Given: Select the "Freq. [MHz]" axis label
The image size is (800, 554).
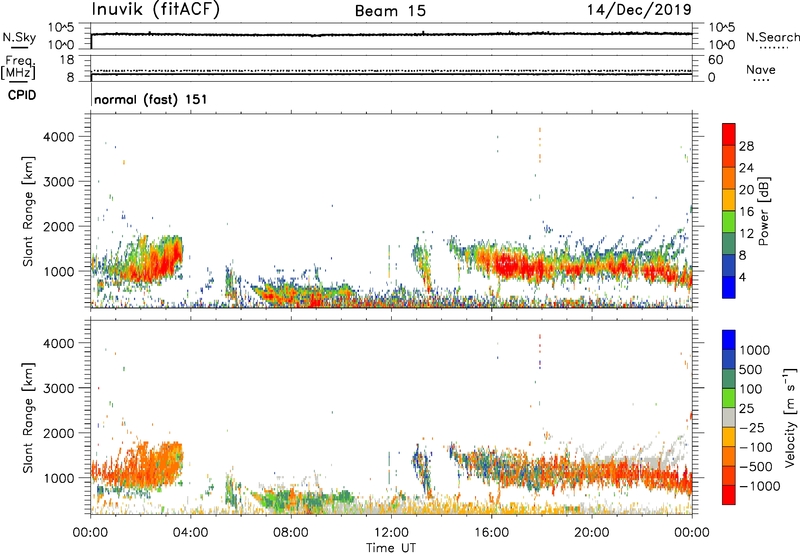Looking at the screenshot, I should click(x=19, y=68).
